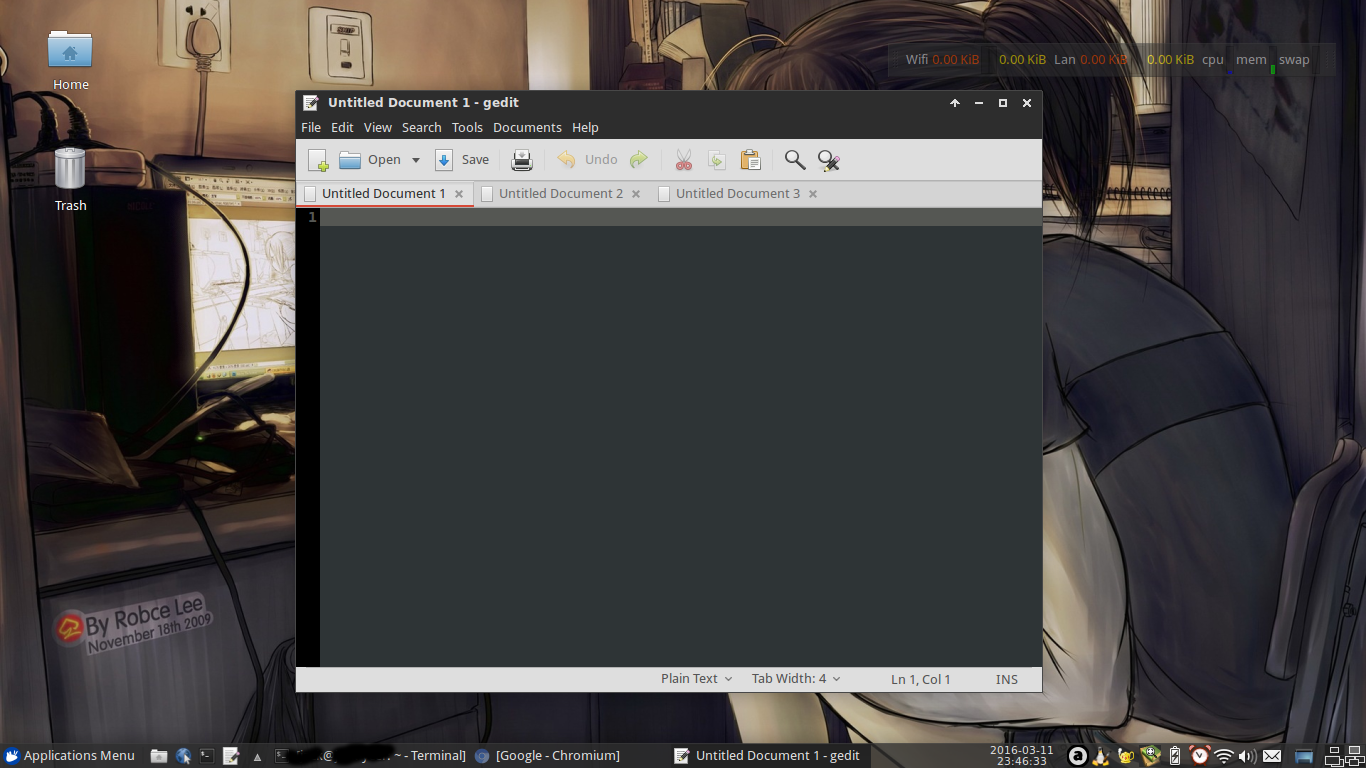1366x768 pixels.
Task: Open the Plain Text language selector
Action: point(694,678)
